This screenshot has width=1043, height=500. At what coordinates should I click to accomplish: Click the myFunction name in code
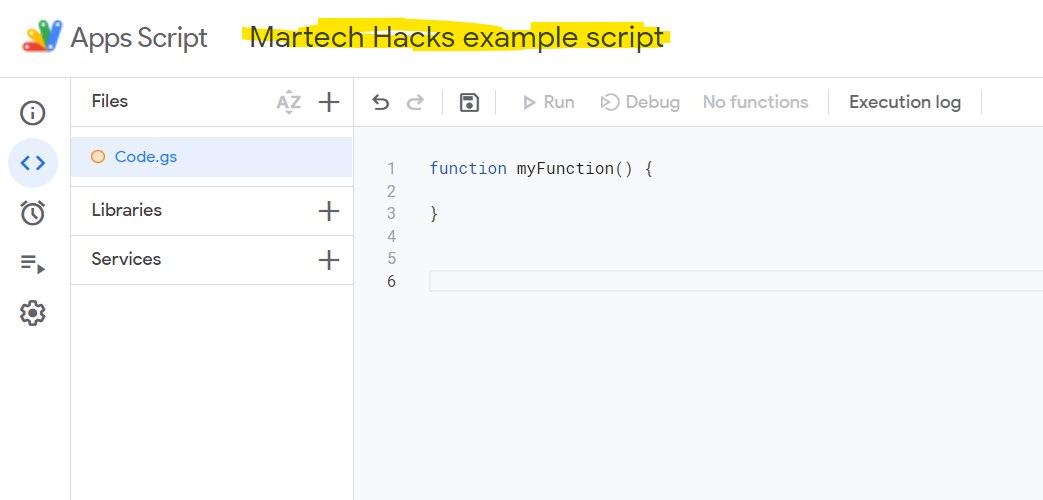(565, 169)
